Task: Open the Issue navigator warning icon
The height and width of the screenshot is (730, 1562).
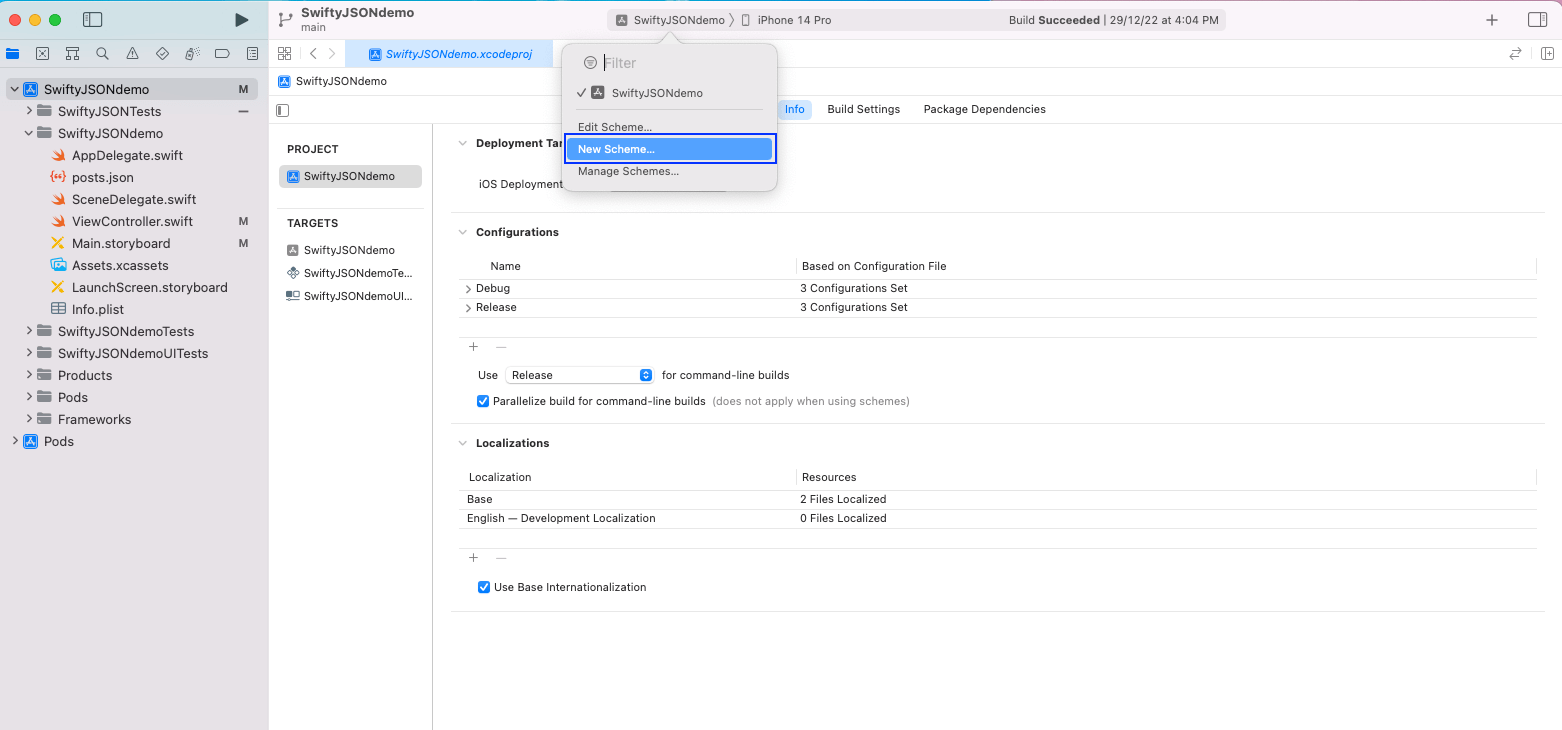Action: tap(132, 54)
